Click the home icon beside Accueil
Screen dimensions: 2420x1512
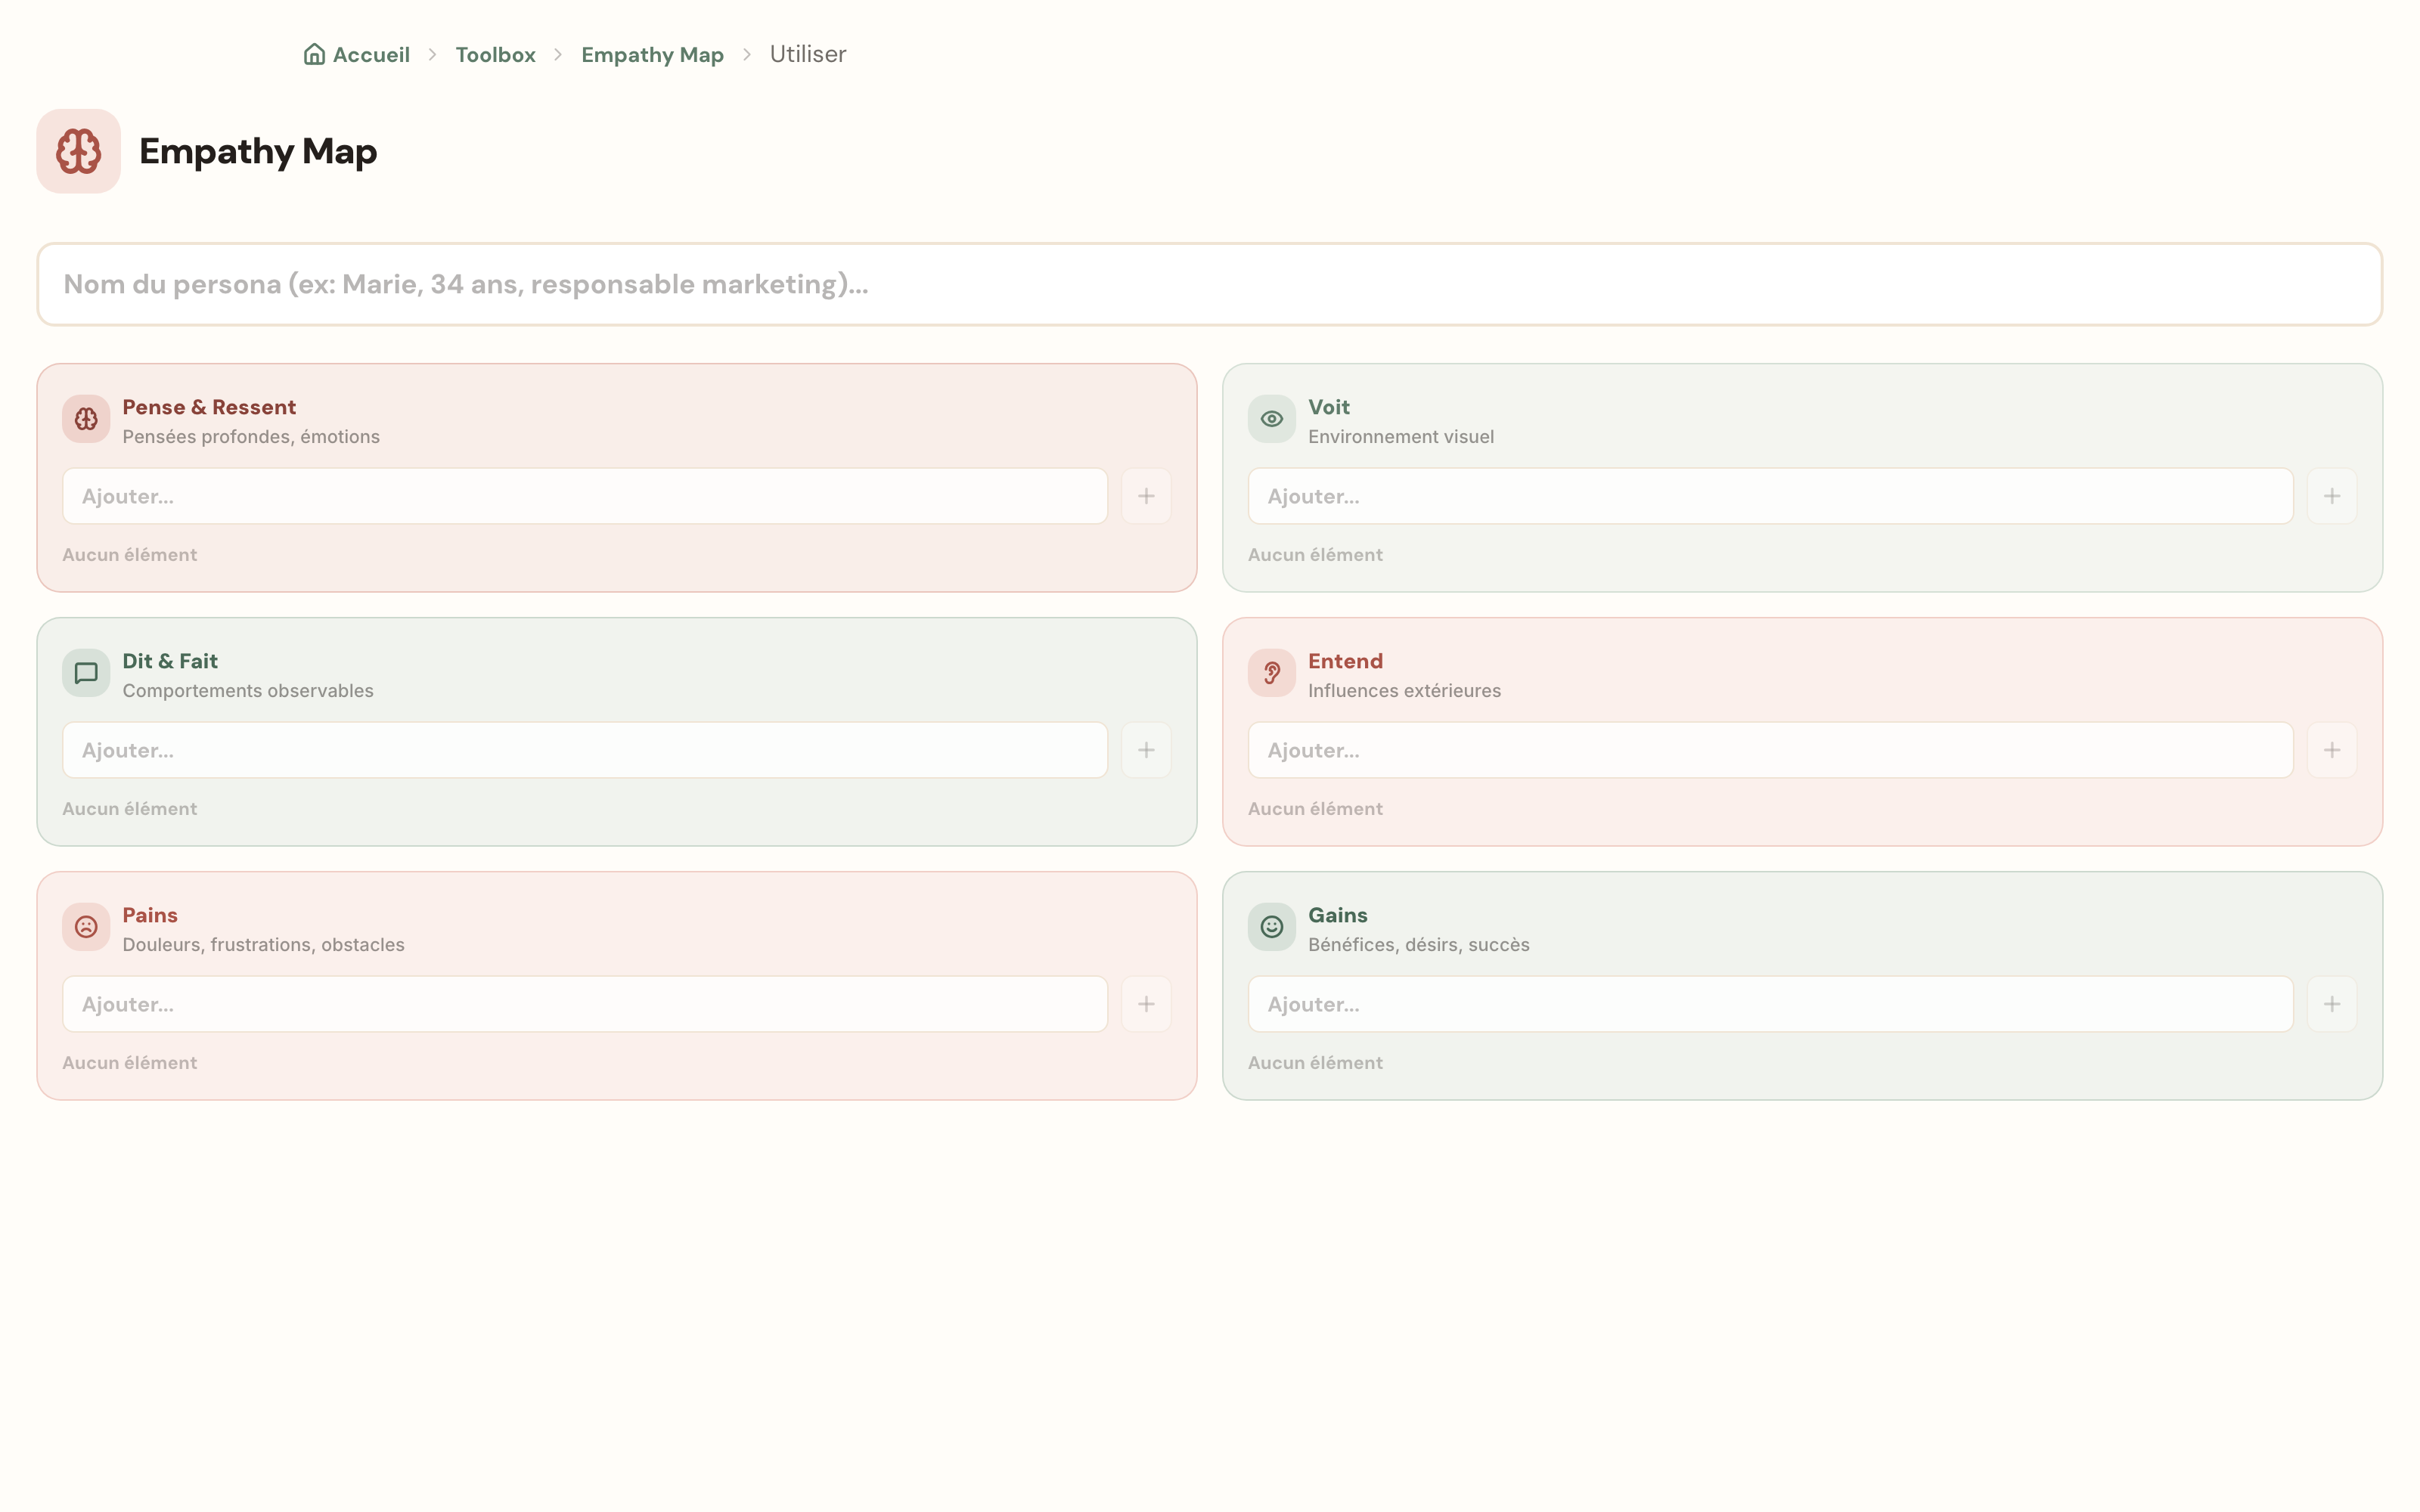tap(314, 54)
